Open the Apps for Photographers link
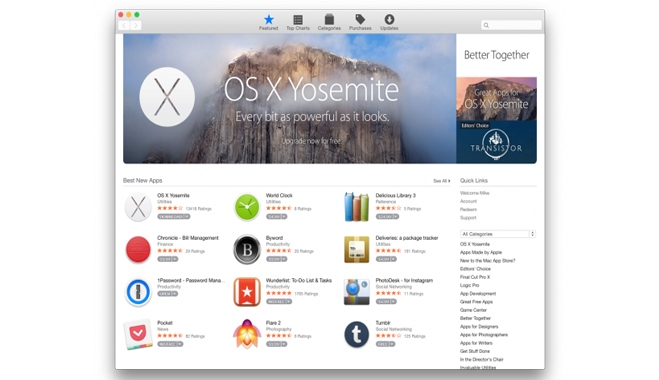The height and width of the screenshot is (380, 659). pyautogui.click(x=484, y=335)
